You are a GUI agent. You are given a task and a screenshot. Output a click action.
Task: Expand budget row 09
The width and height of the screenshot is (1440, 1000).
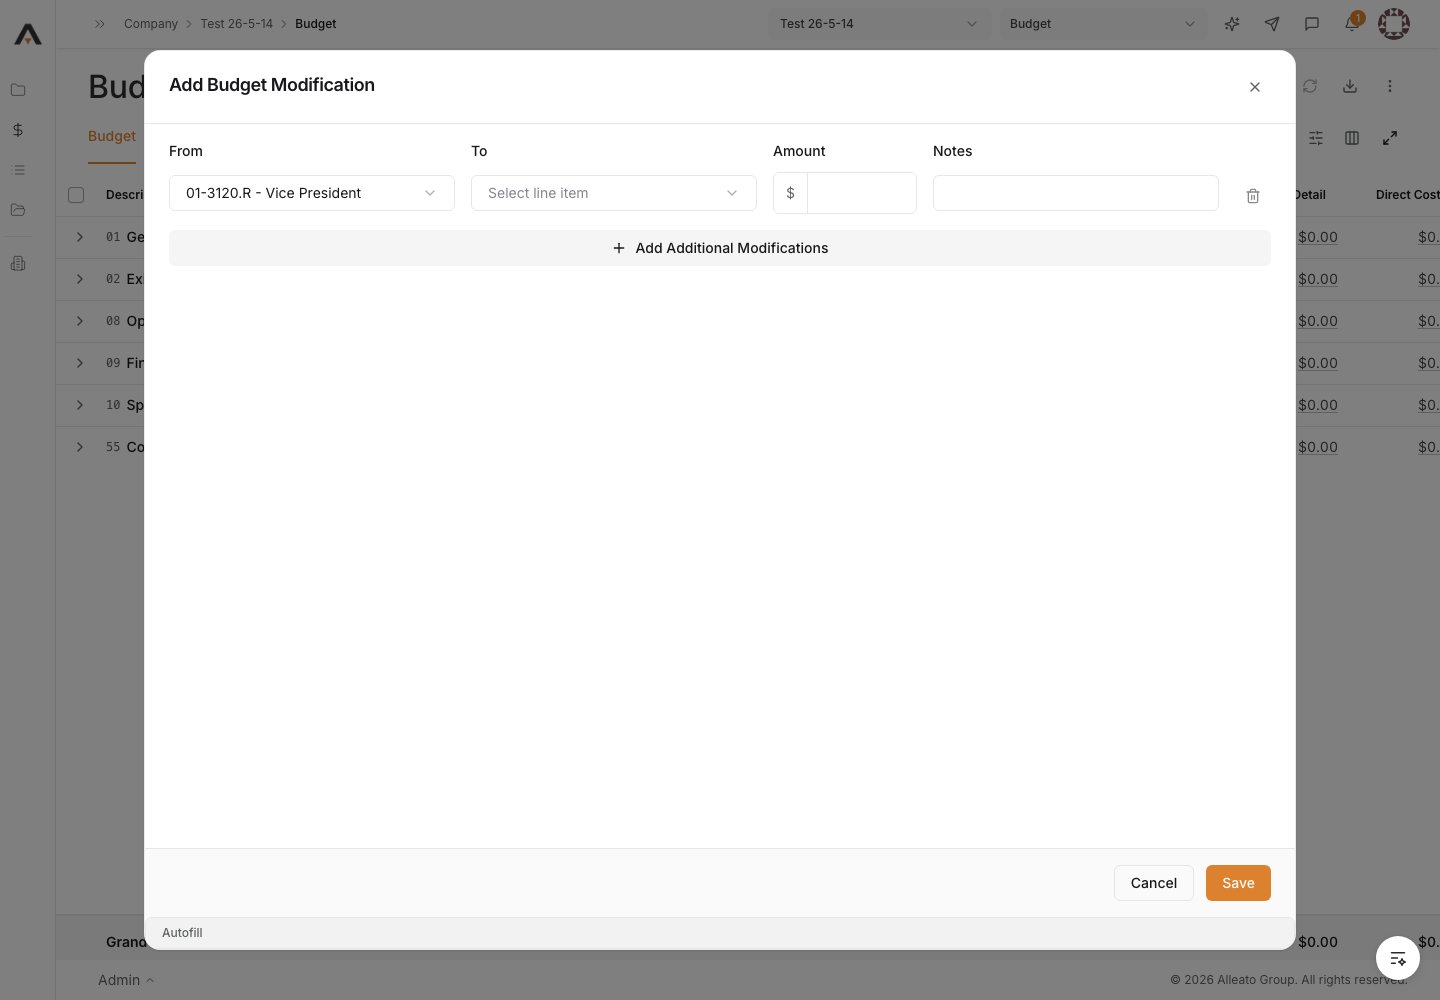tap(80, 363)
